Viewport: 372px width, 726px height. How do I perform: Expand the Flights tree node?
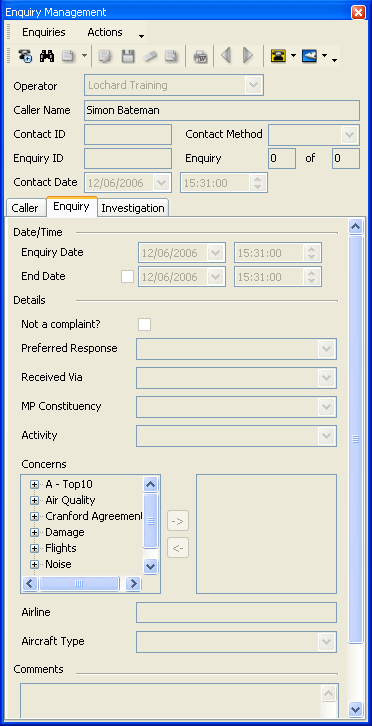pyautogui.click(x=34, y=548)
